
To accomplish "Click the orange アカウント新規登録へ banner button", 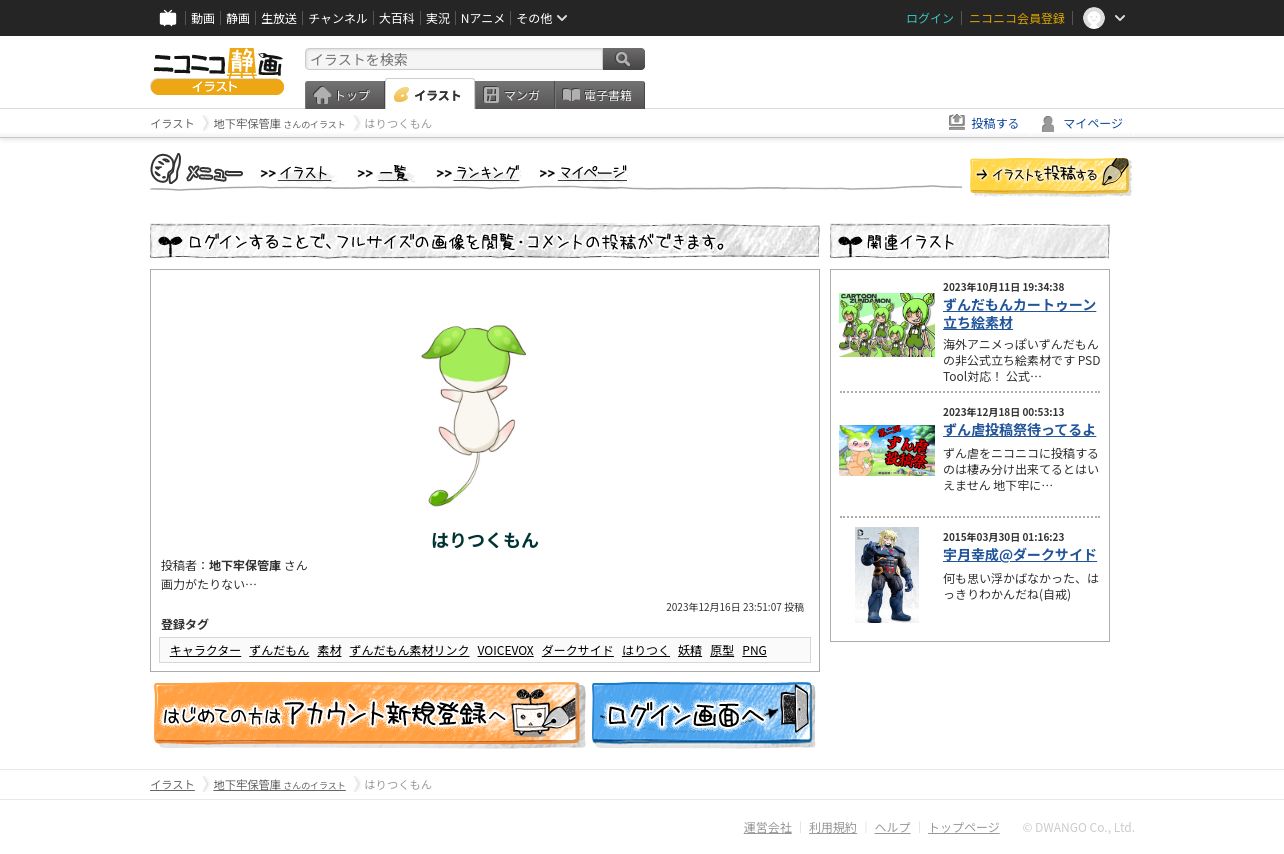I will (x=368, y=714).
